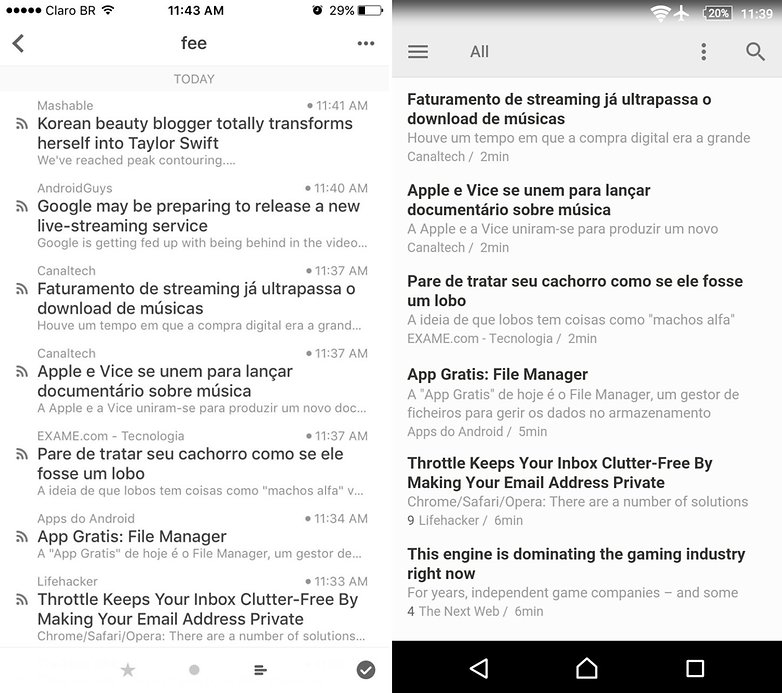Tap 'EXAME.com - Tecnologia / 2min' metadata line

[502, 339]
